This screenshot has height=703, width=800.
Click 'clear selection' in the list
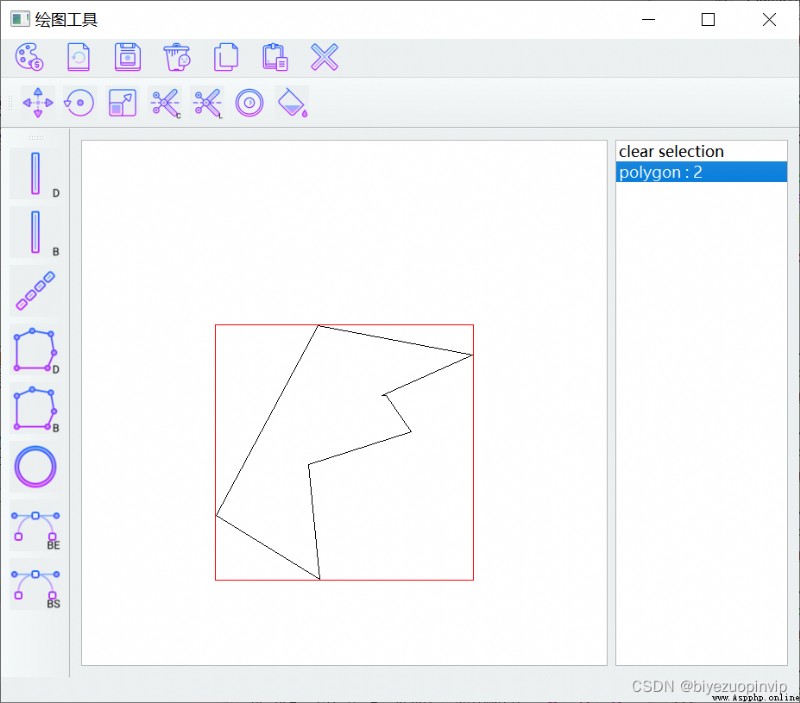click(x=701, y=152)
